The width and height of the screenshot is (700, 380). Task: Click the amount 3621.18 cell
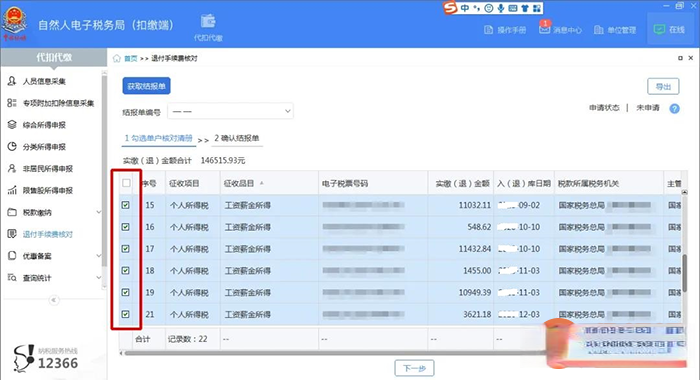477,315
